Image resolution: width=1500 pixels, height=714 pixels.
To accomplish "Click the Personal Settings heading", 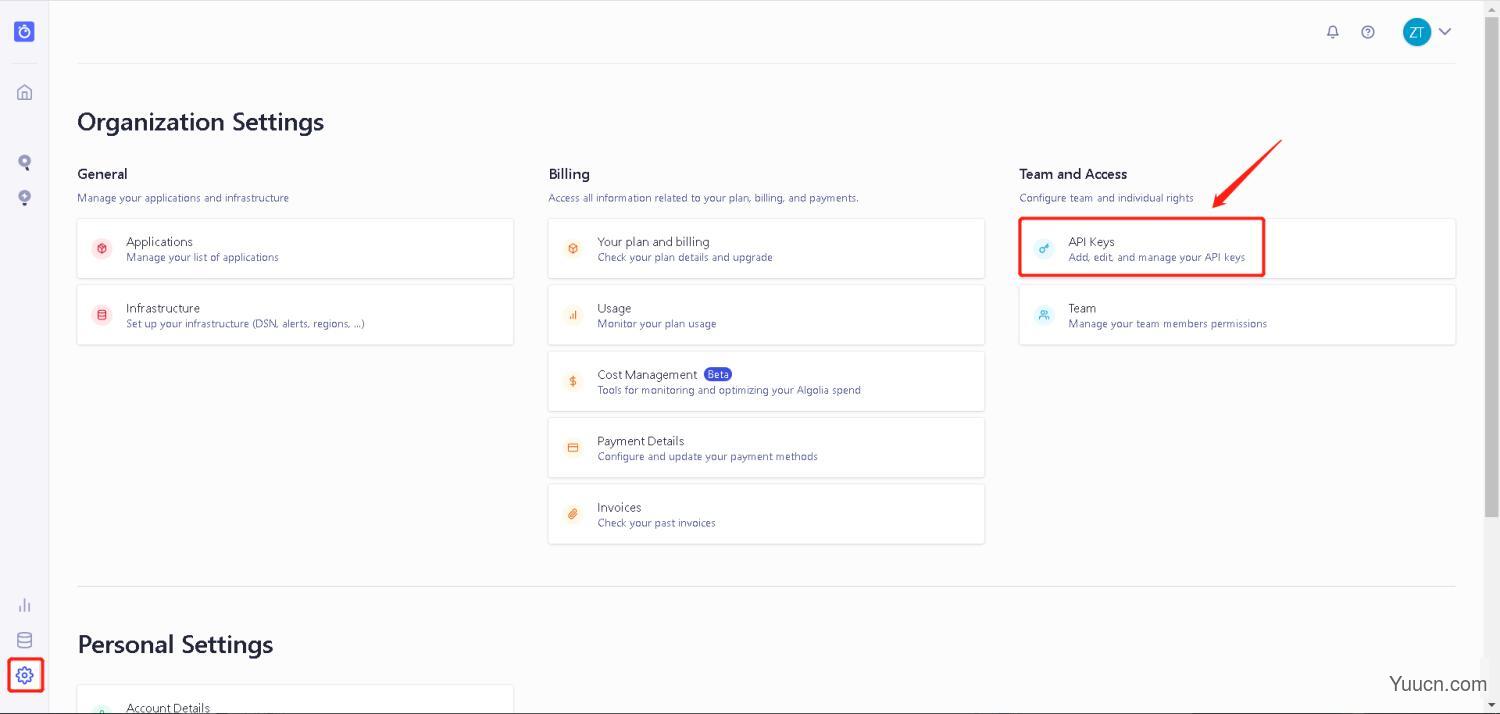I will tap(175, 645).
